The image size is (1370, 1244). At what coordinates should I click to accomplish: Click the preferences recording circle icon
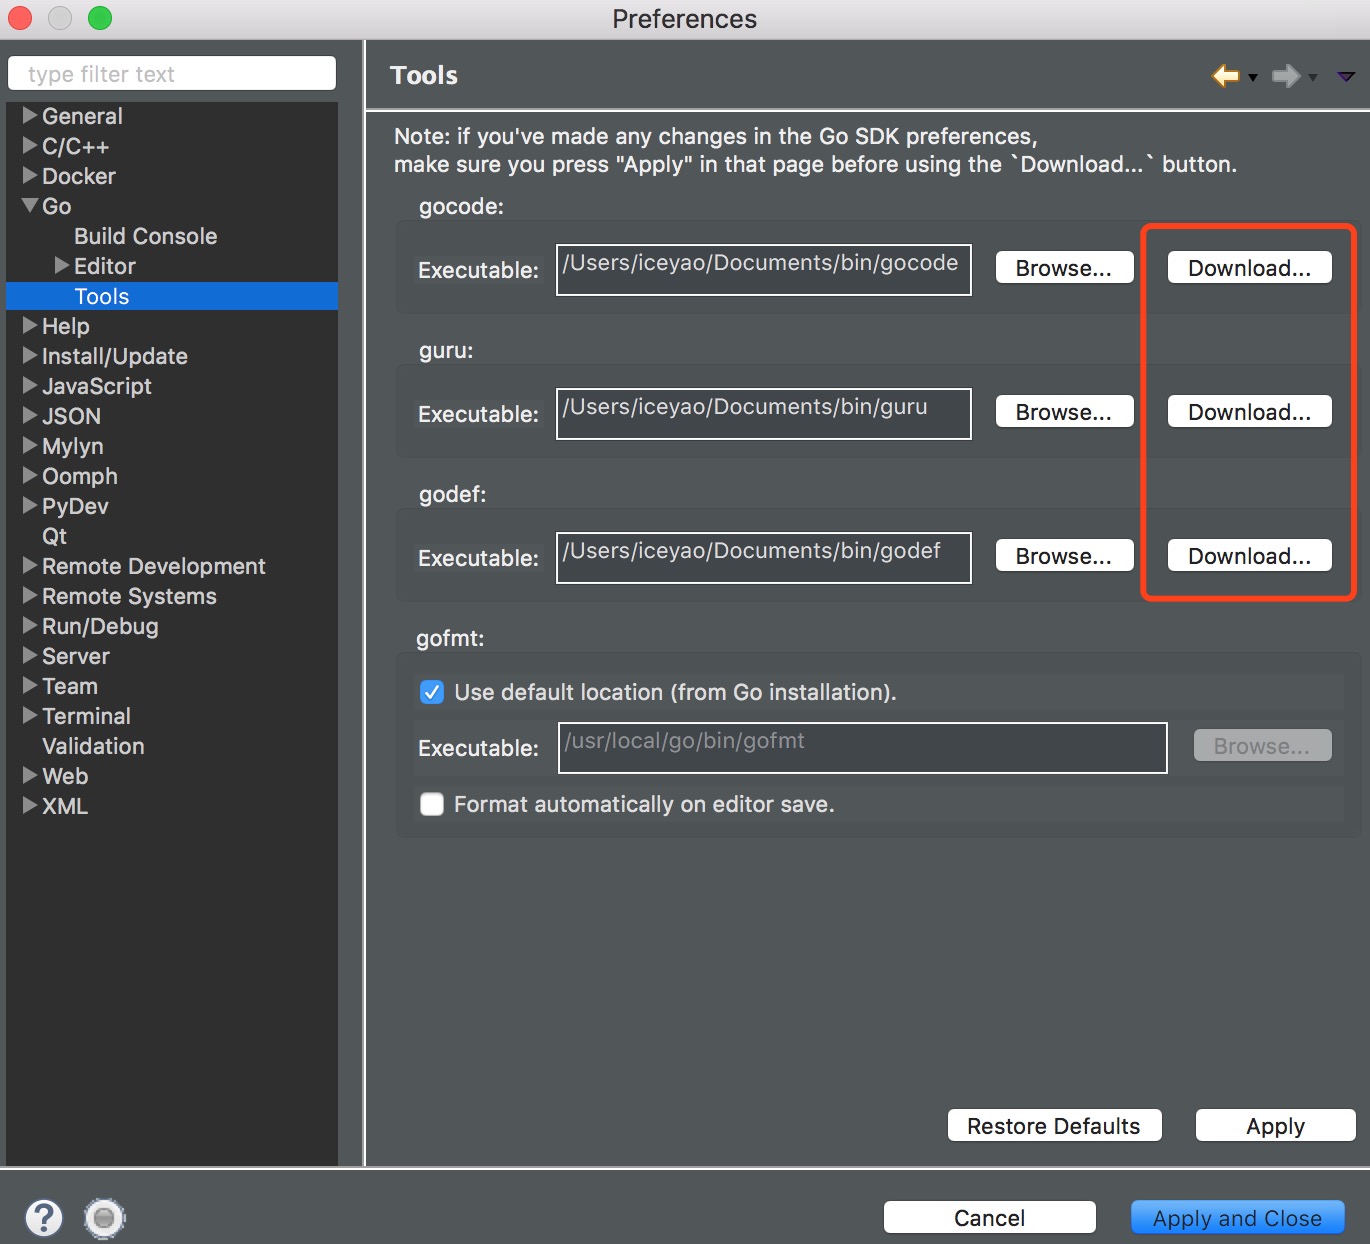tap(104, 1217)
